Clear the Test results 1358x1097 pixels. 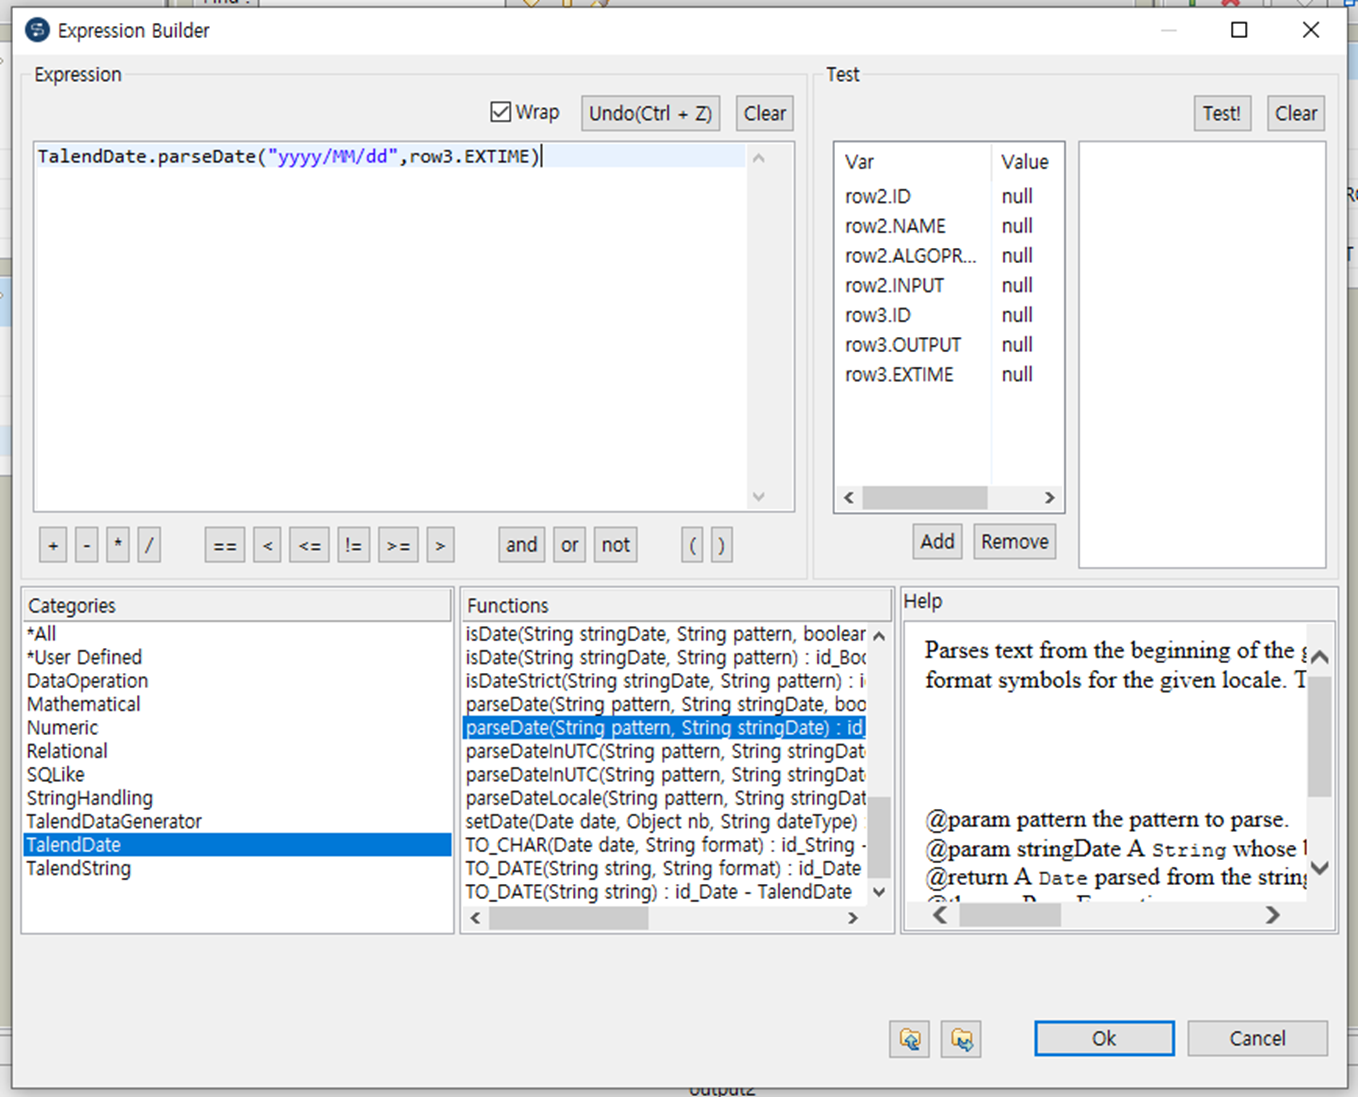pyautogui.click(x=1296, y=113)
